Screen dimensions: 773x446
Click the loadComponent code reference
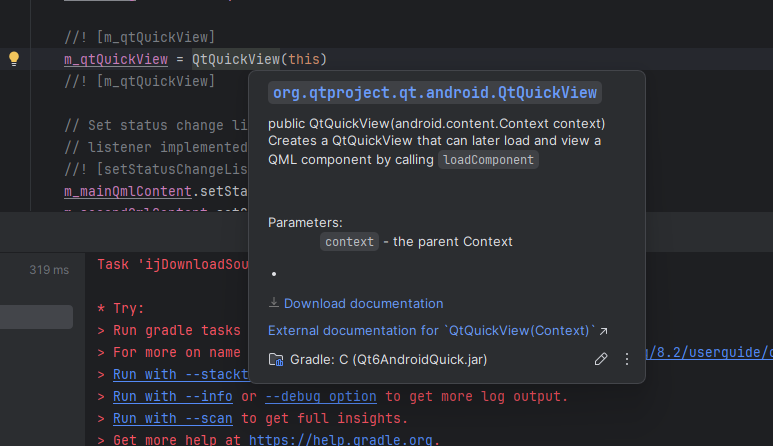tap(488, 160)
